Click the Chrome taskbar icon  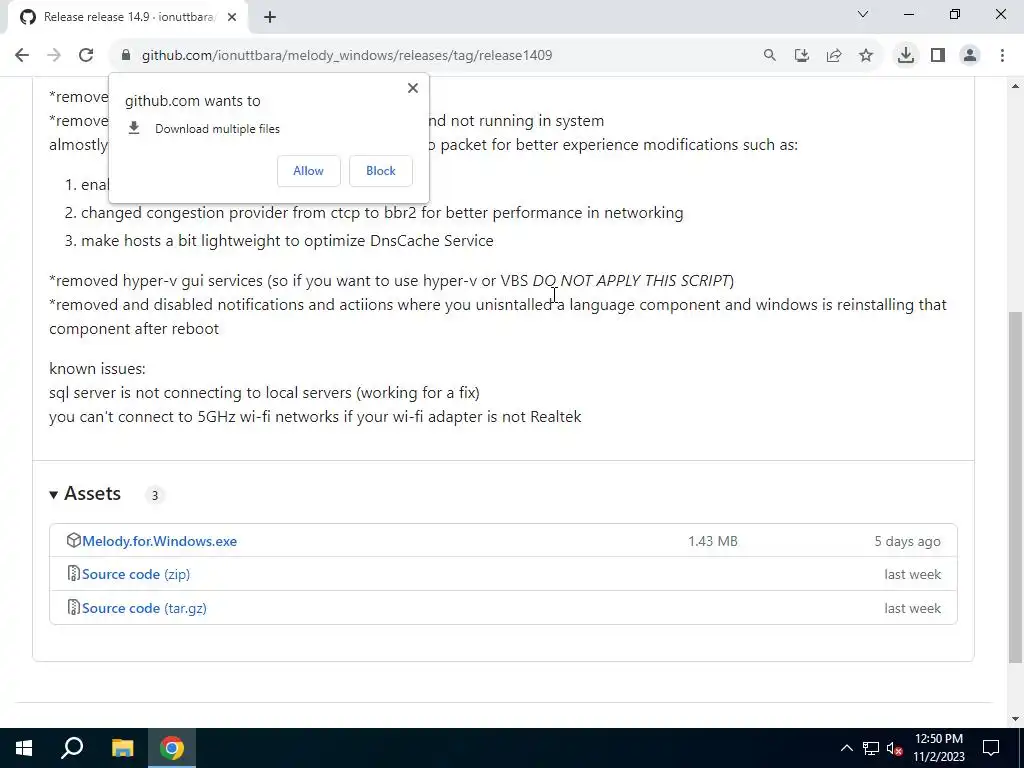point(172,748)
